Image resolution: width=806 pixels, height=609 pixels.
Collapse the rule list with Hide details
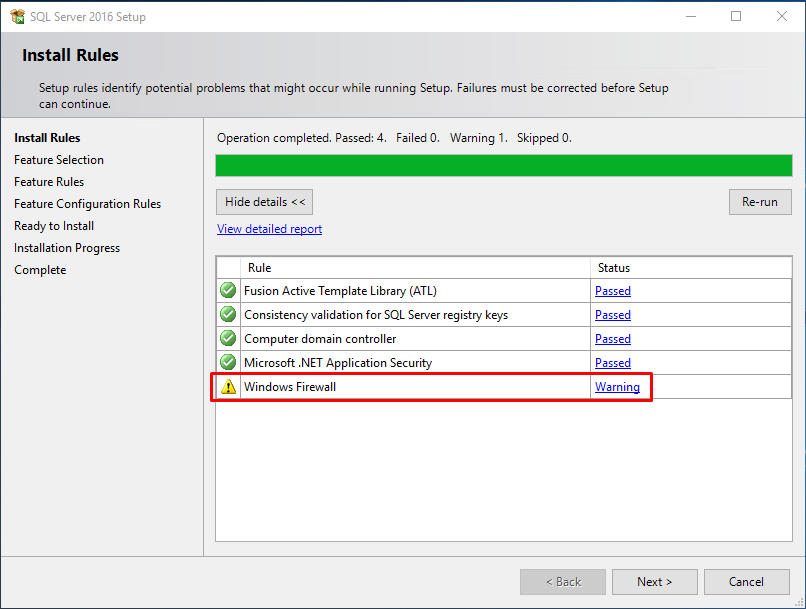pyautogui.click(x=264, y=202)
